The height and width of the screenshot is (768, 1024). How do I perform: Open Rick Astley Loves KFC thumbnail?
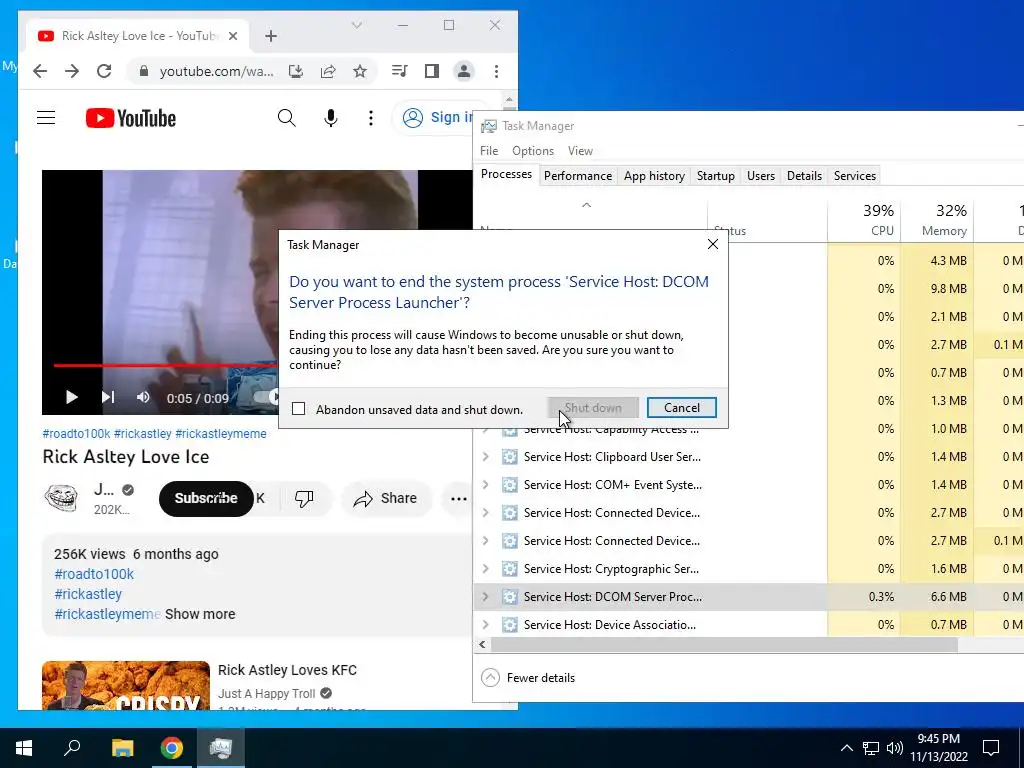[x=125, y=685]
